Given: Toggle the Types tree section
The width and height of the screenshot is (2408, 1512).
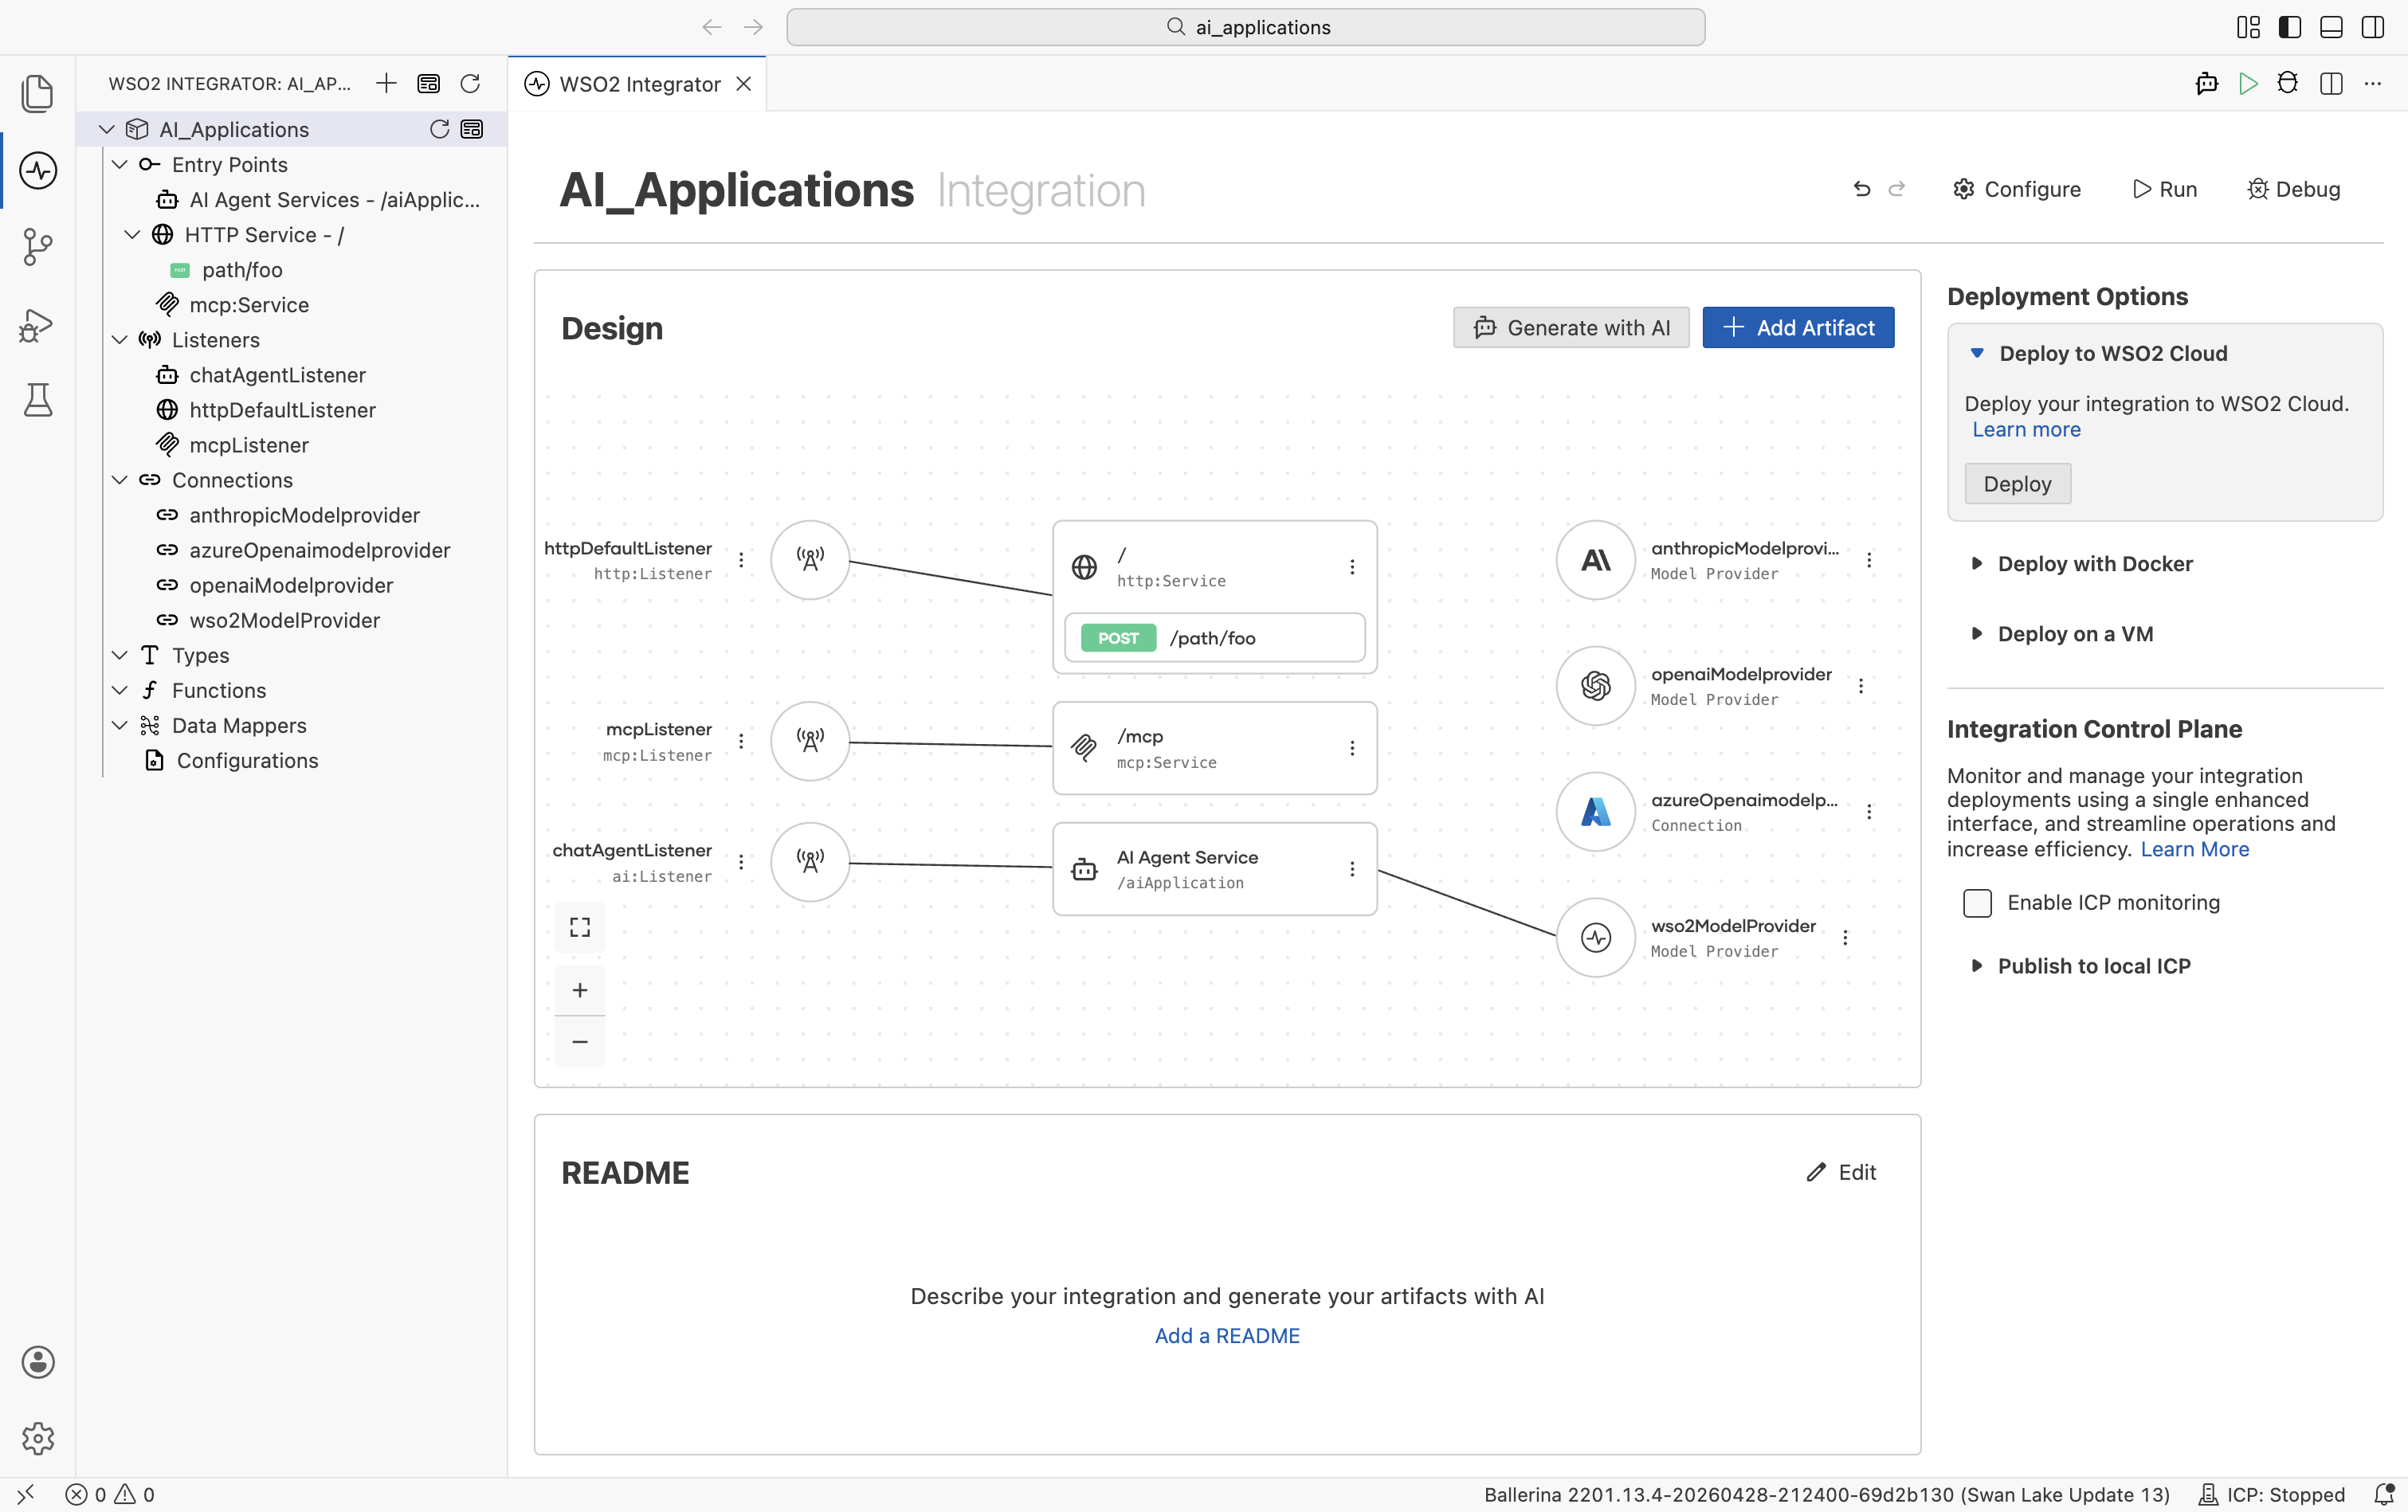Looking at the screenshot, I should click(x=120, y=655).
